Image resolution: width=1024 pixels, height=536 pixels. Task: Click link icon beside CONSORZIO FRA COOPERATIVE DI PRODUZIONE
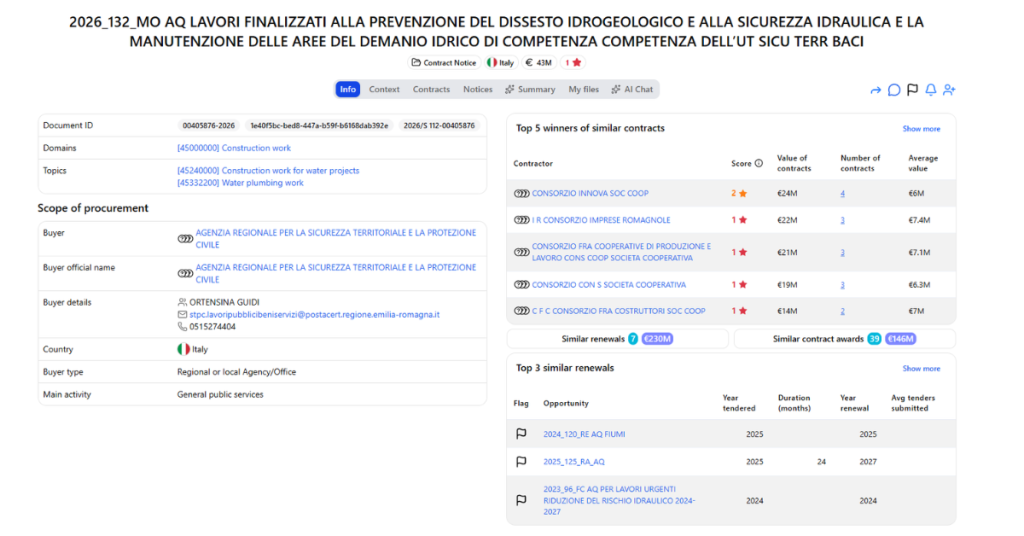coord(521,252)
